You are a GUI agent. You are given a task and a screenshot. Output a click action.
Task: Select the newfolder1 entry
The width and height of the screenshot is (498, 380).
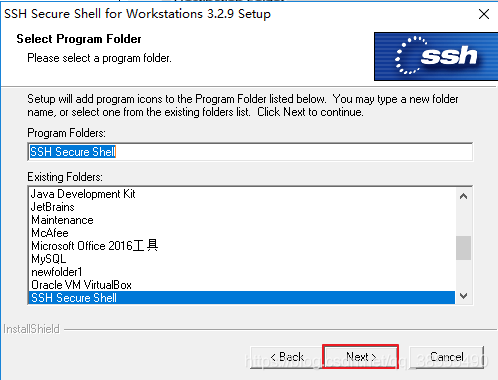(x=242, y=272)
